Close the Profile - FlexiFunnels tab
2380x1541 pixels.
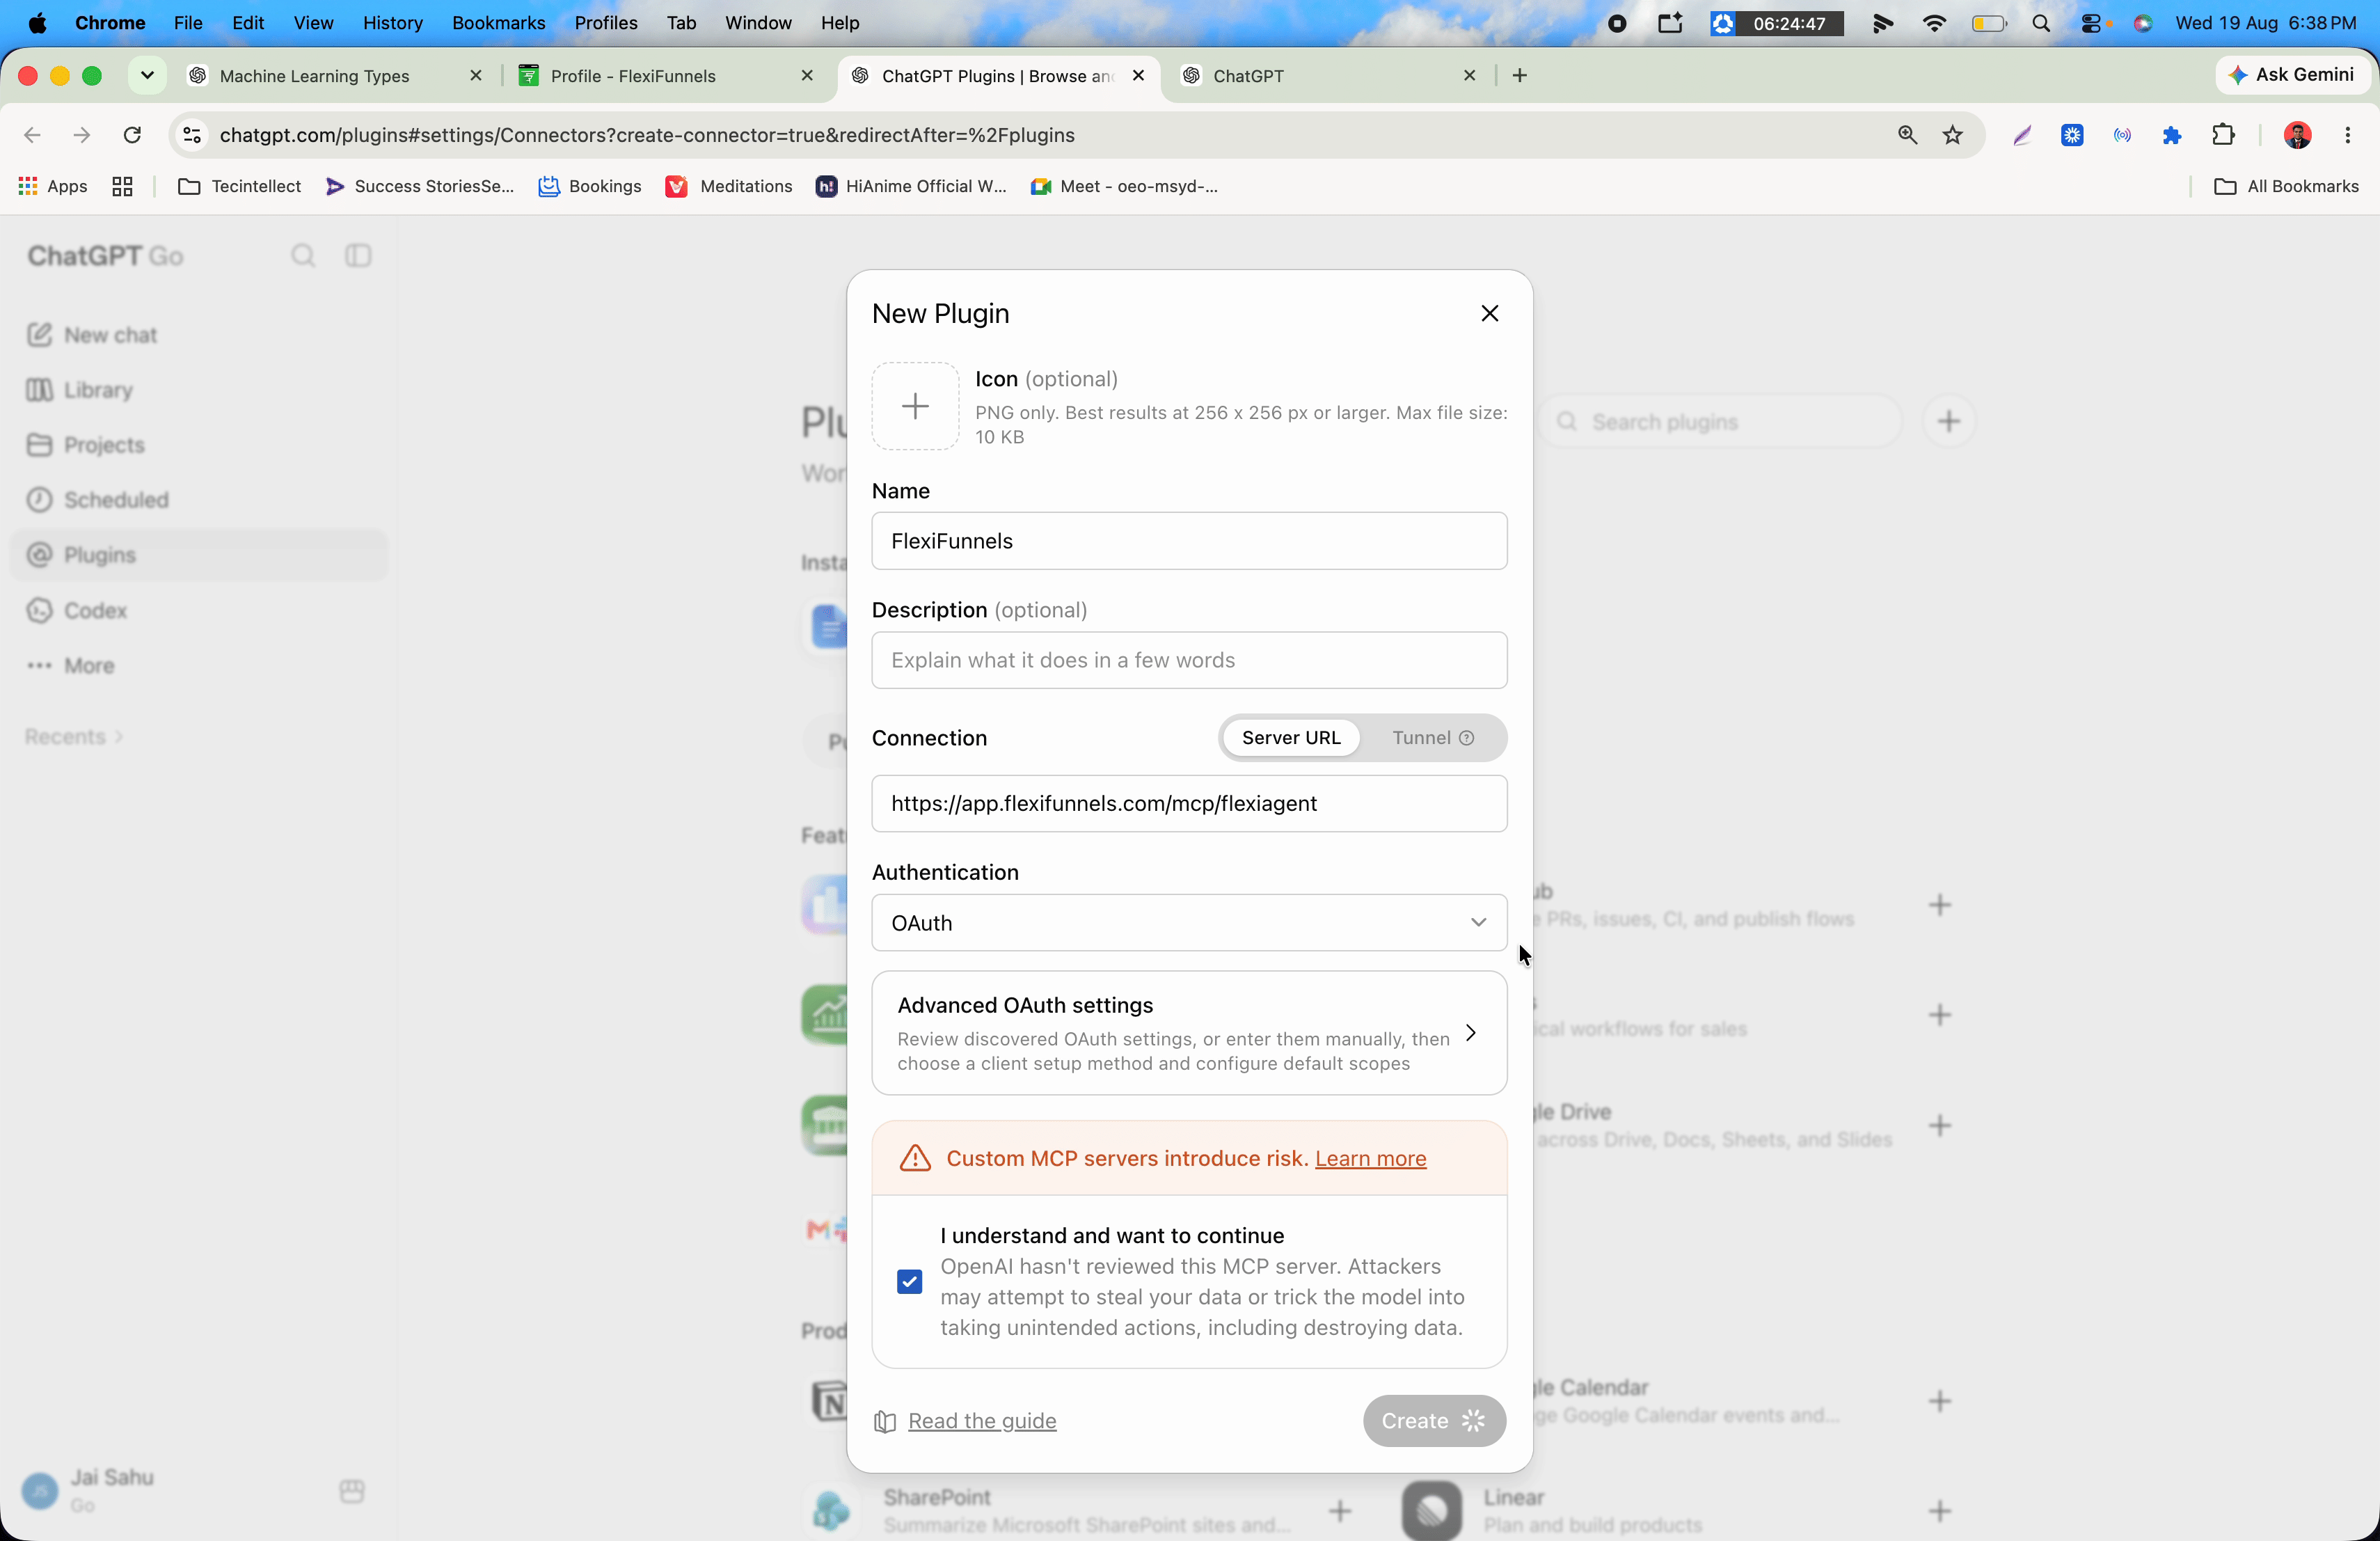[807, 76]
